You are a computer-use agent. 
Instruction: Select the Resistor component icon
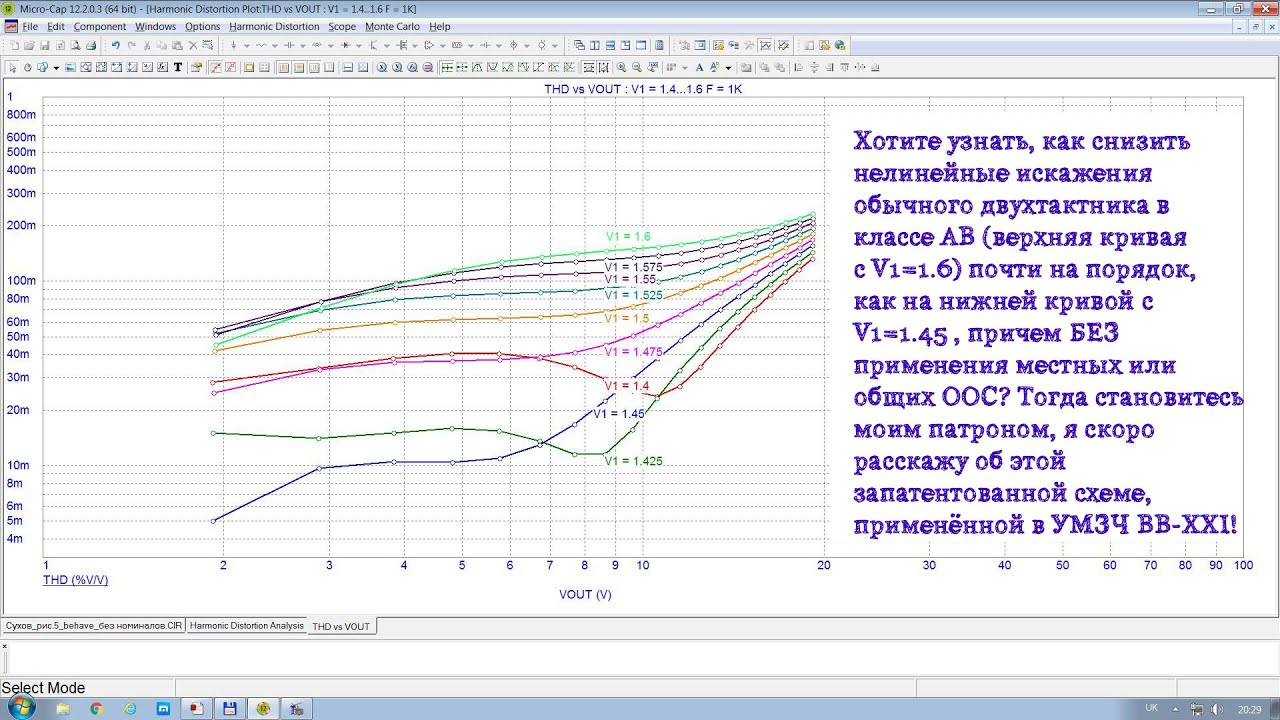[x=261, y=46]
